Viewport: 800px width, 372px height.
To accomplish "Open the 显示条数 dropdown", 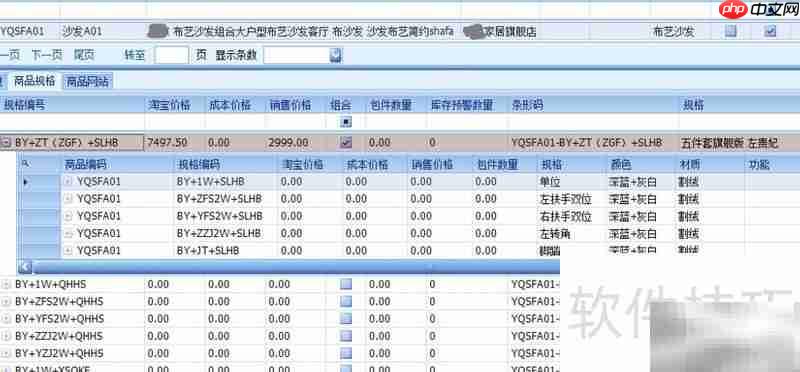I will tap(335, 55).
